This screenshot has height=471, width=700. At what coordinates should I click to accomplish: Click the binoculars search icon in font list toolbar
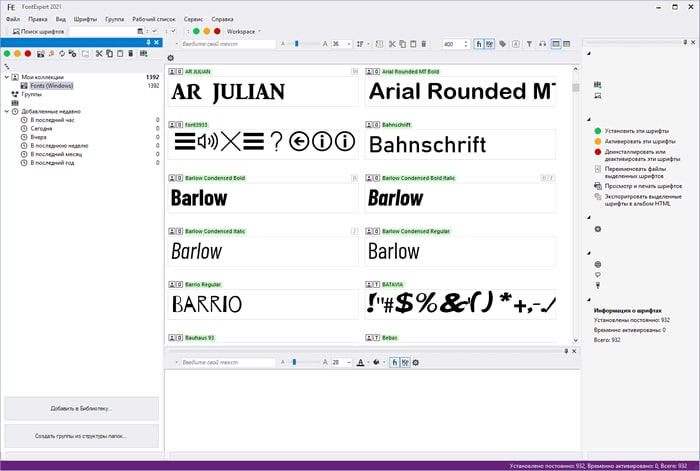point(542,44)
